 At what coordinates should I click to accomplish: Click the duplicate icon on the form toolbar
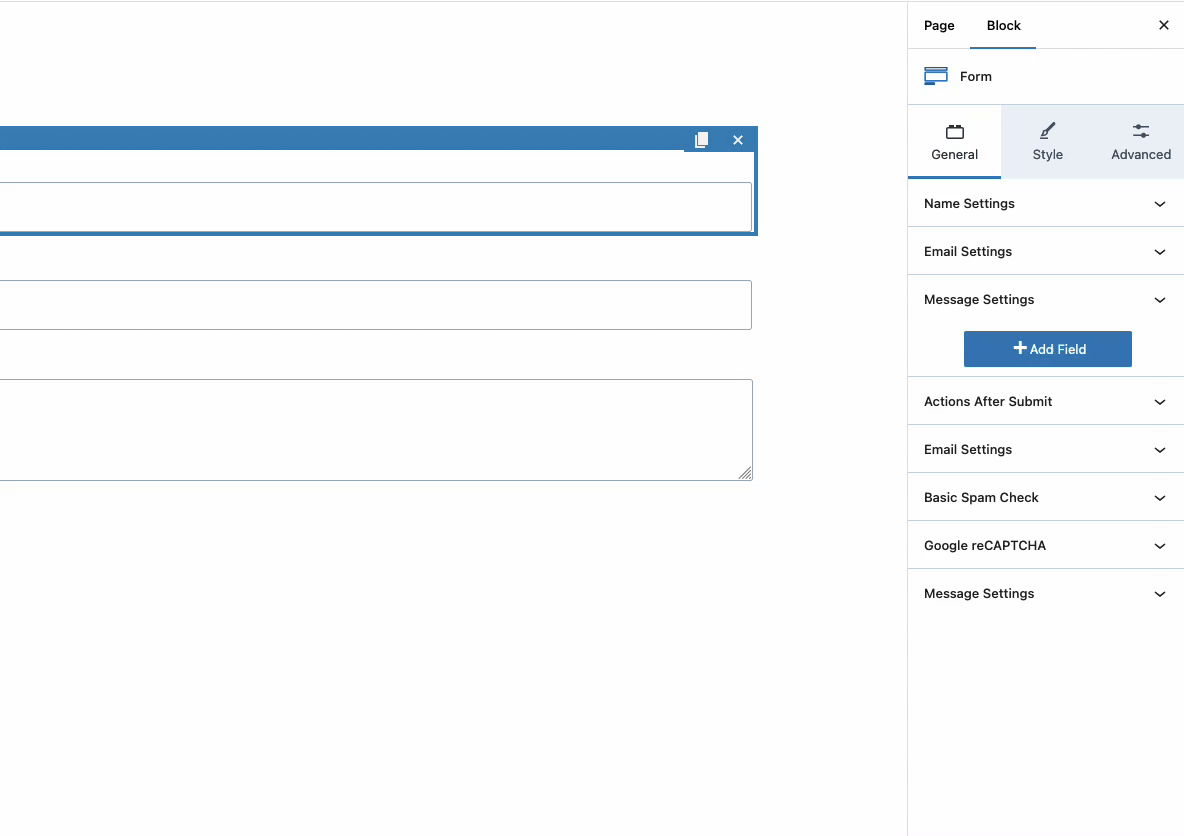point(701,140)
